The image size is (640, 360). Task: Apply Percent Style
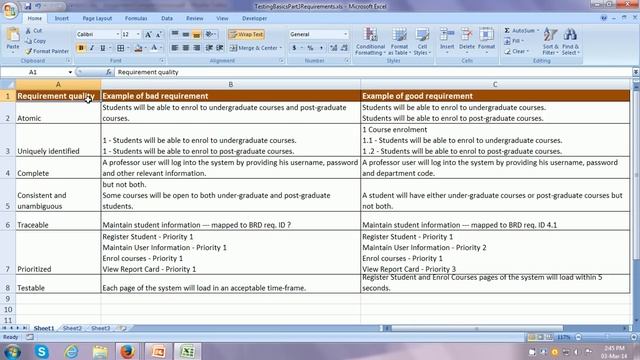(x=310, y=48)
